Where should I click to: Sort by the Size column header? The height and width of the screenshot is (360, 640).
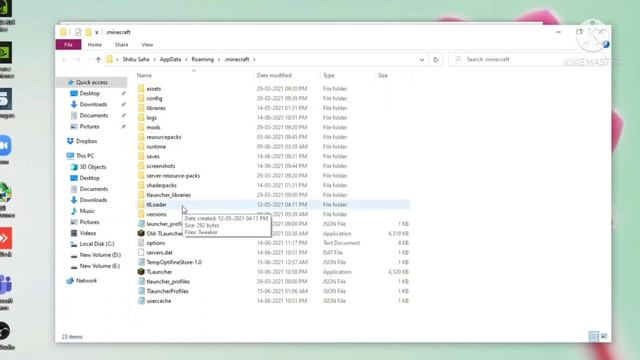(x=382, y=76)
